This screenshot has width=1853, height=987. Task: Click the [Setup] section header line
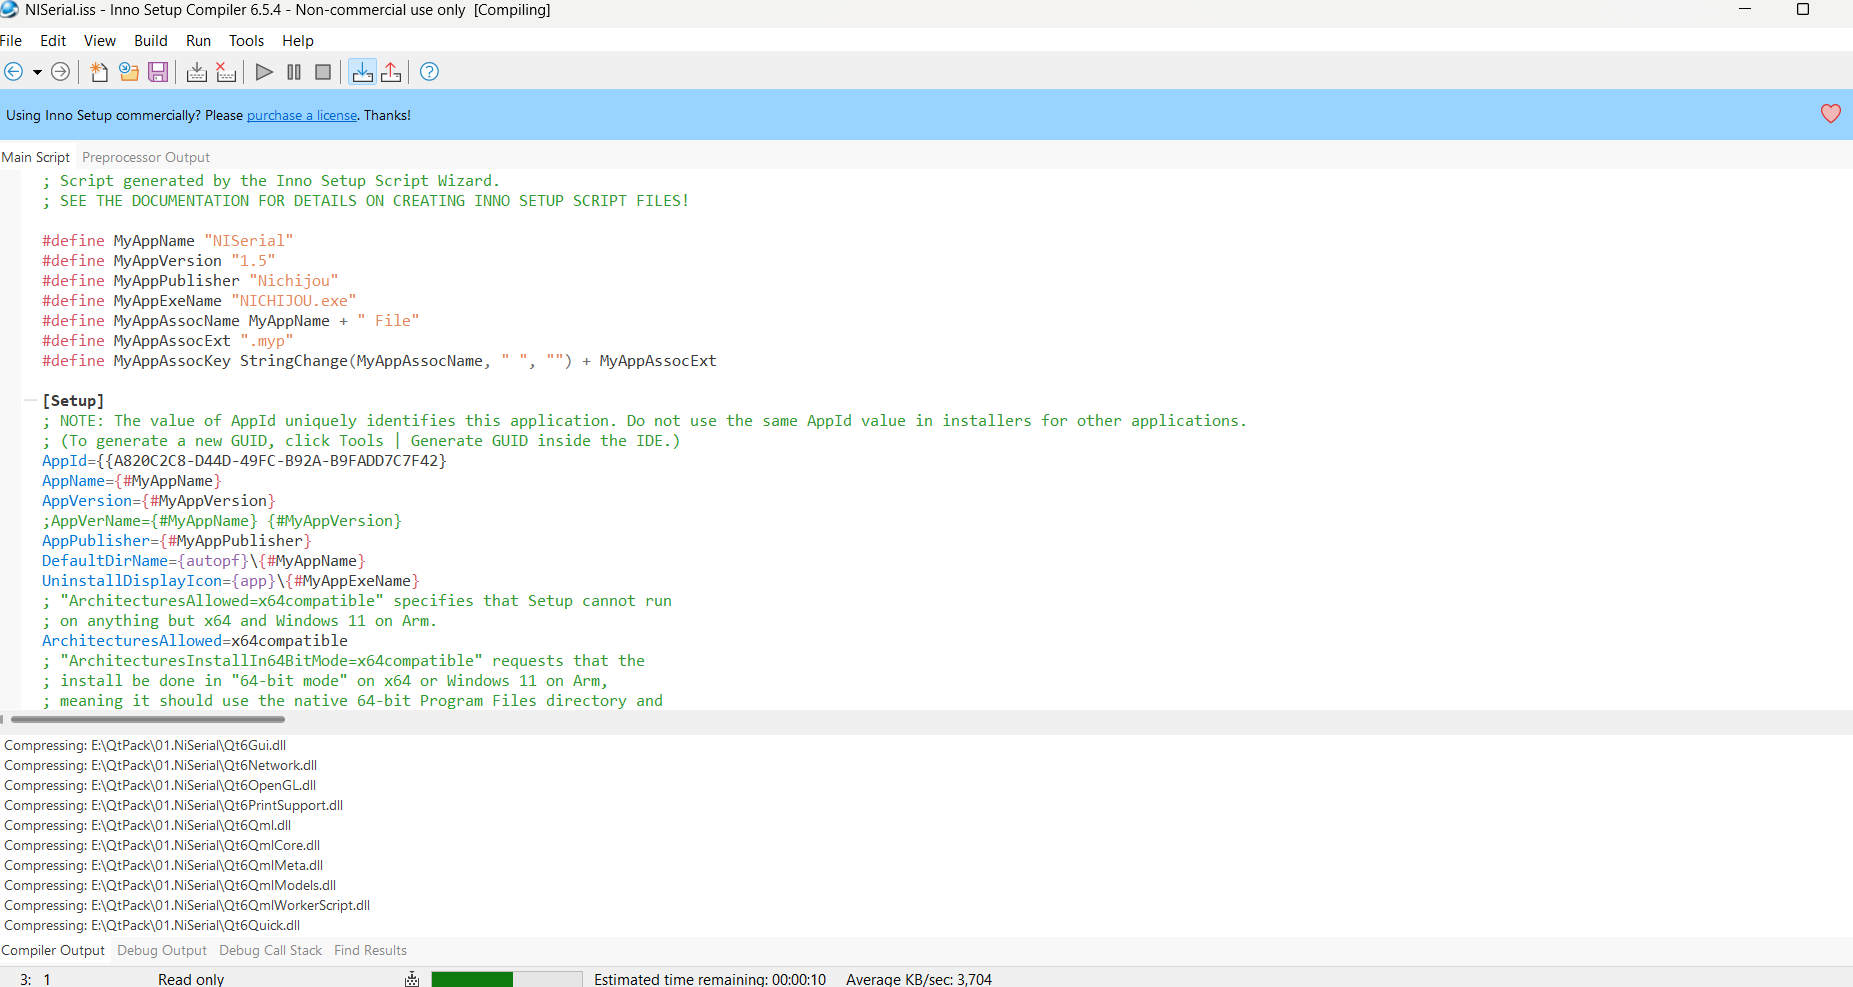coord(73,400)
